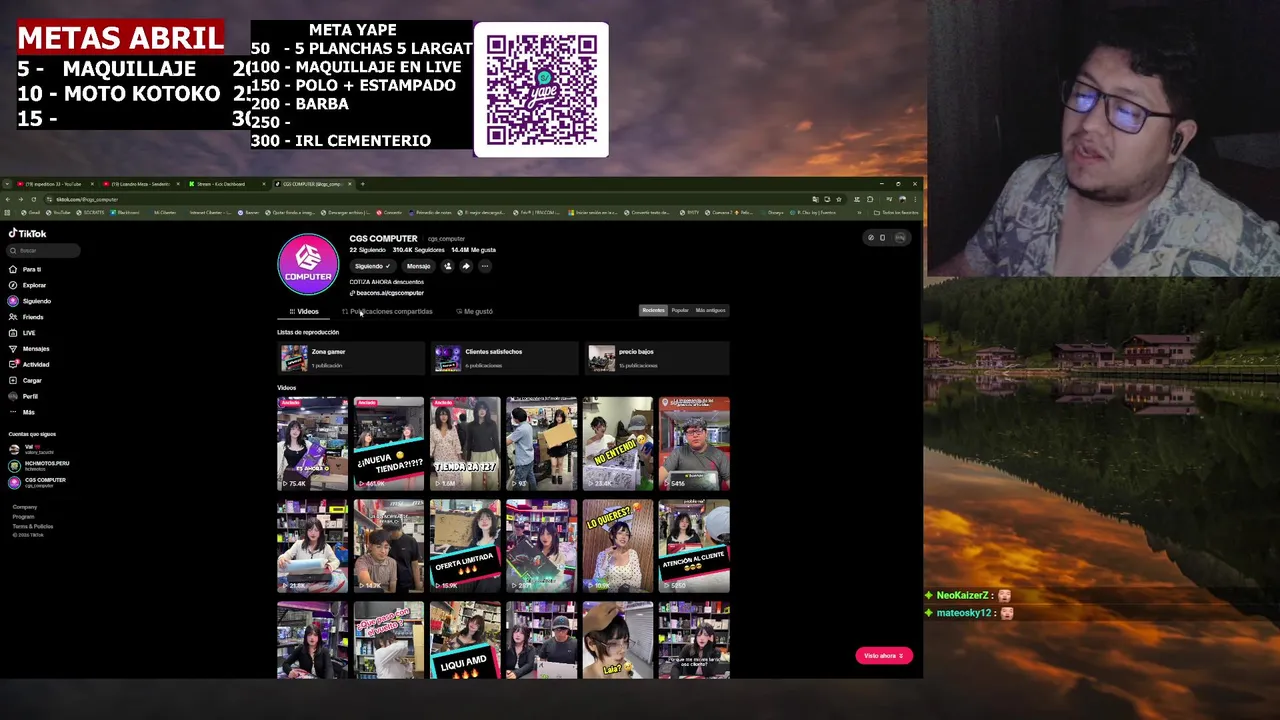
Task: Open followed account Val
Action: [x=32, y=449]
